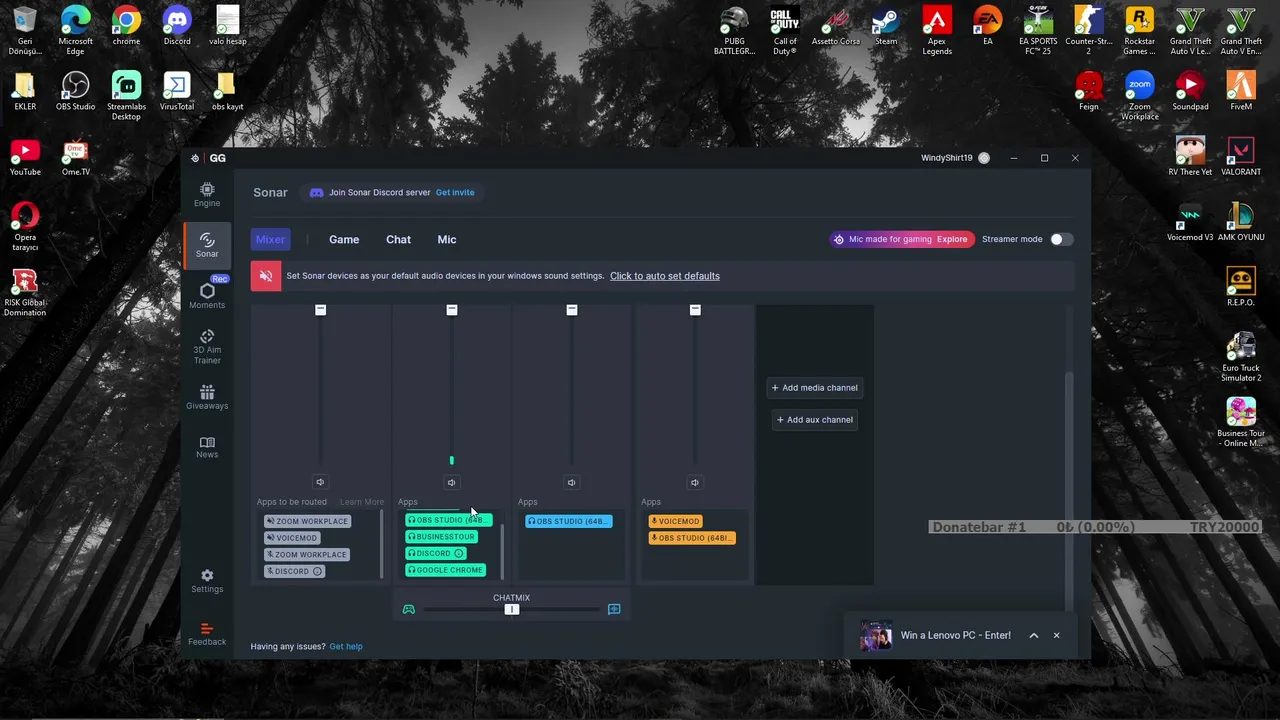
Task: Select VOICEMOD in apps to be routed list
Action: 292,538
